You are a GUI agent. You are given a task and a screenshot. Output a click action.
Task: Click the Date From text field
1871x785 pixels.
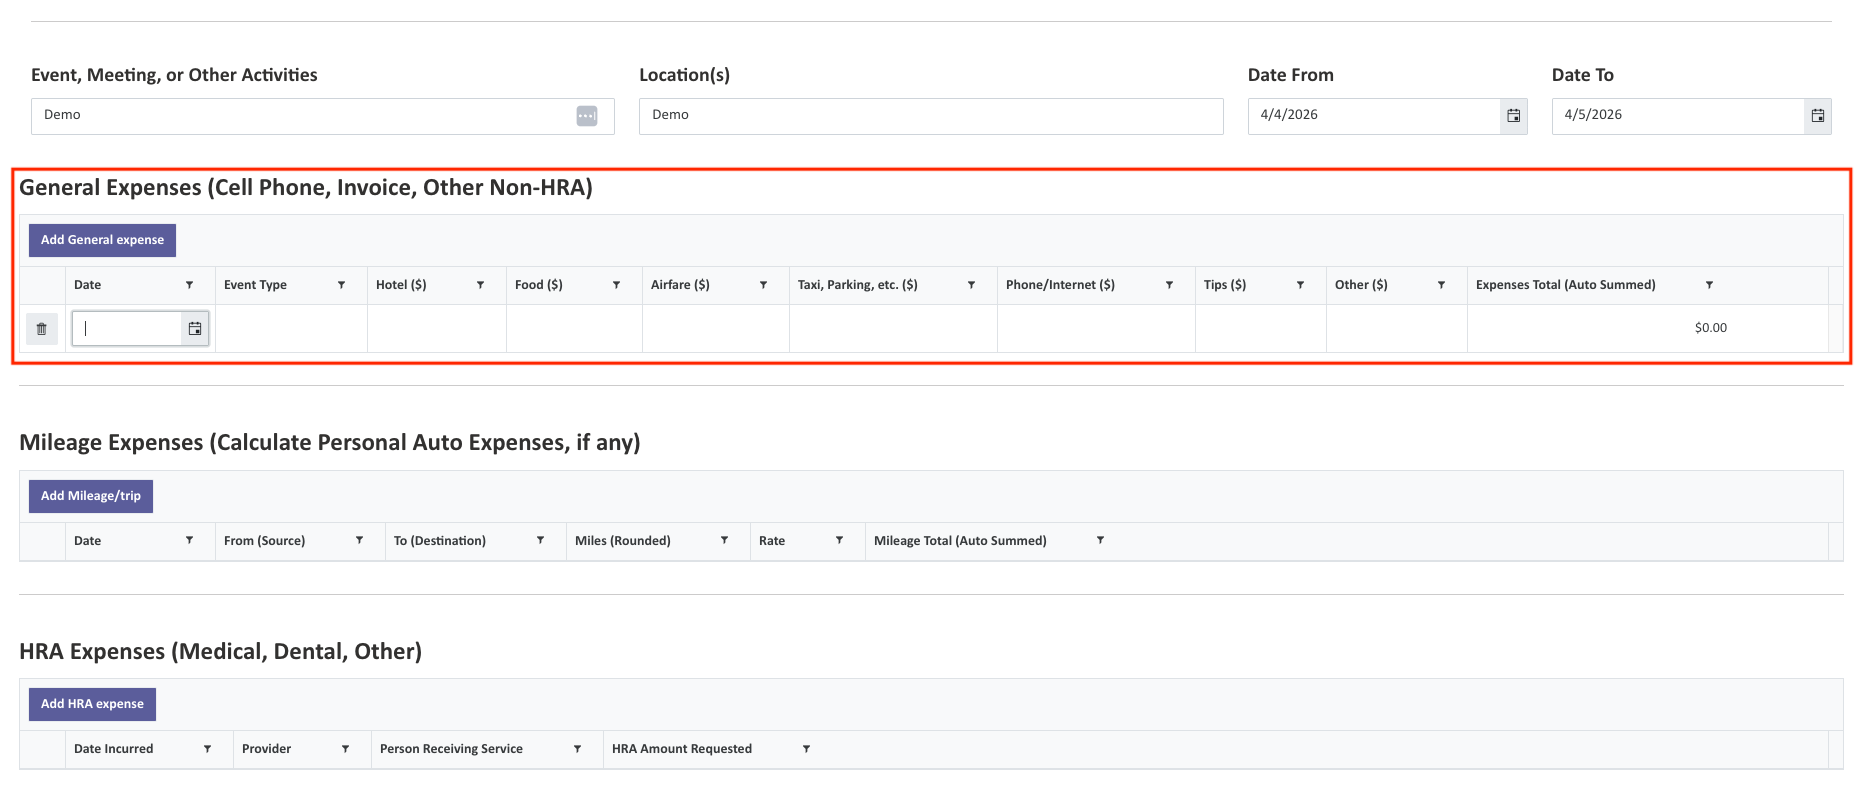click(1373, 116)
